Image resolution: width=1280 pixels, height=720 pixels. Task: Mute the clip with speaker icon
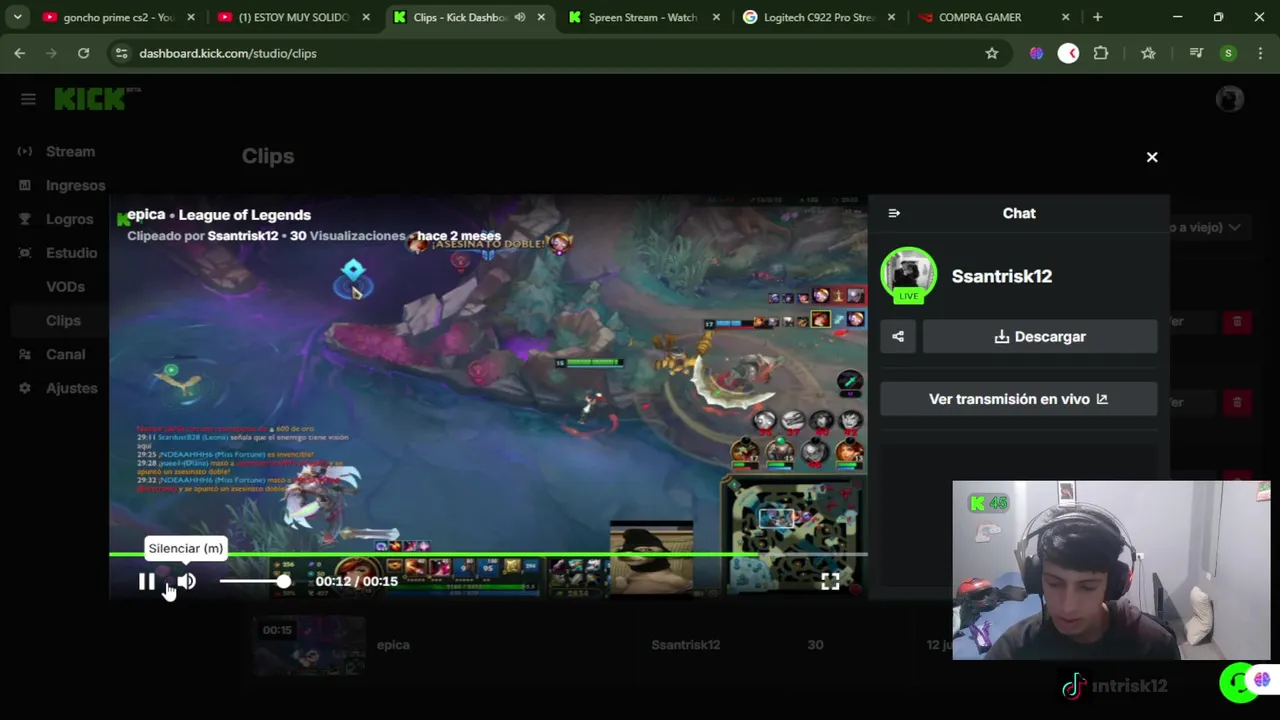187,581
